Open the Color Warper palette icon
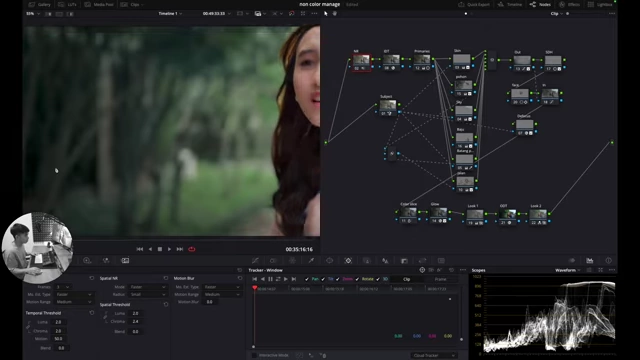 click(x=292, y=260)
